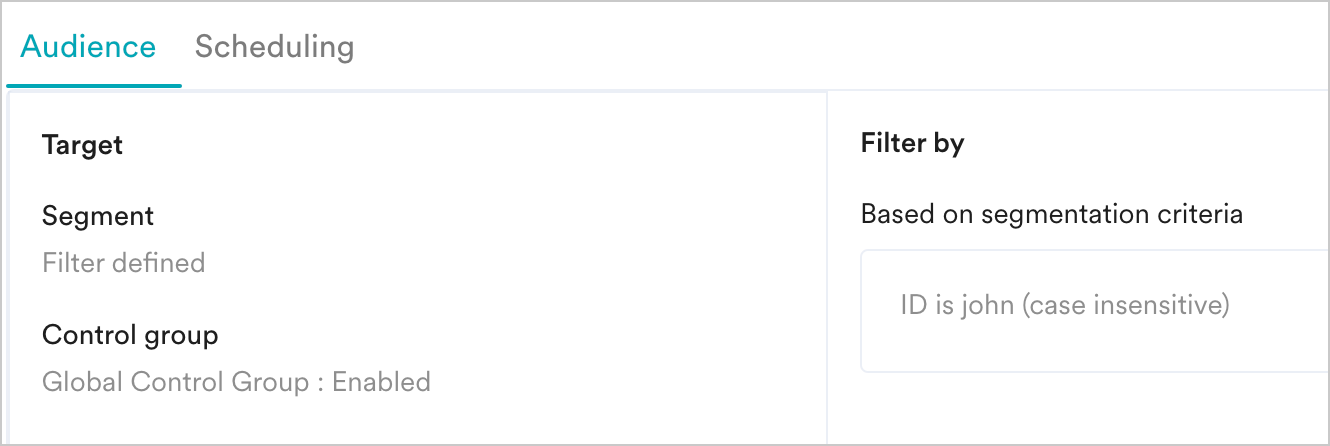The height and width of the screenshot is (446, 1330).
Task: Click the Control group label
Action: click(x=130, y=335)
